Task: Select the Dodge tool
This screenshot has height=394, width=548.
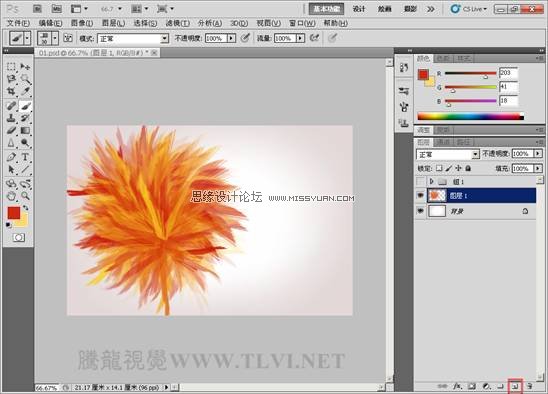Action: pyautogui.click(x=25, y=143)
